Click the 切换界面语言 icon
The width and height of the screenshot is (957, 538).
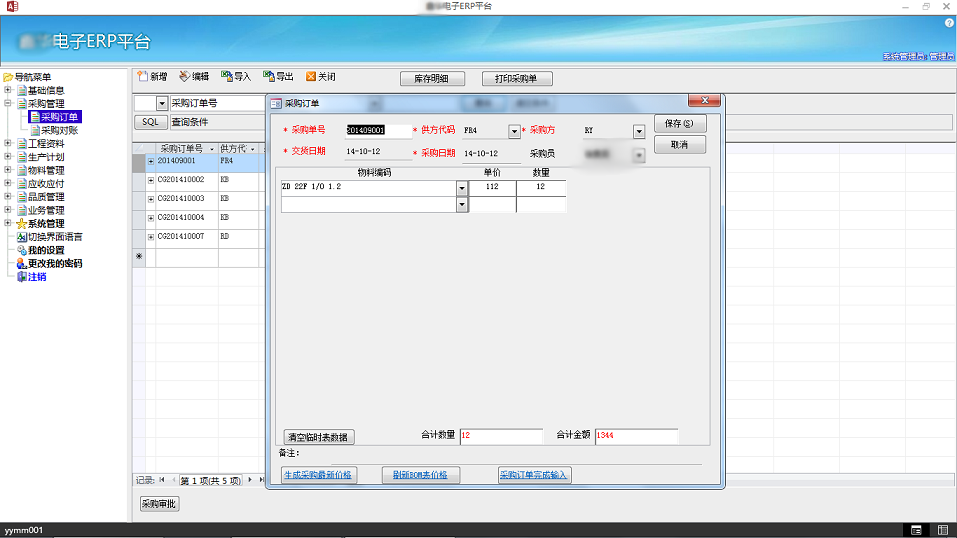tap(22, 237)
